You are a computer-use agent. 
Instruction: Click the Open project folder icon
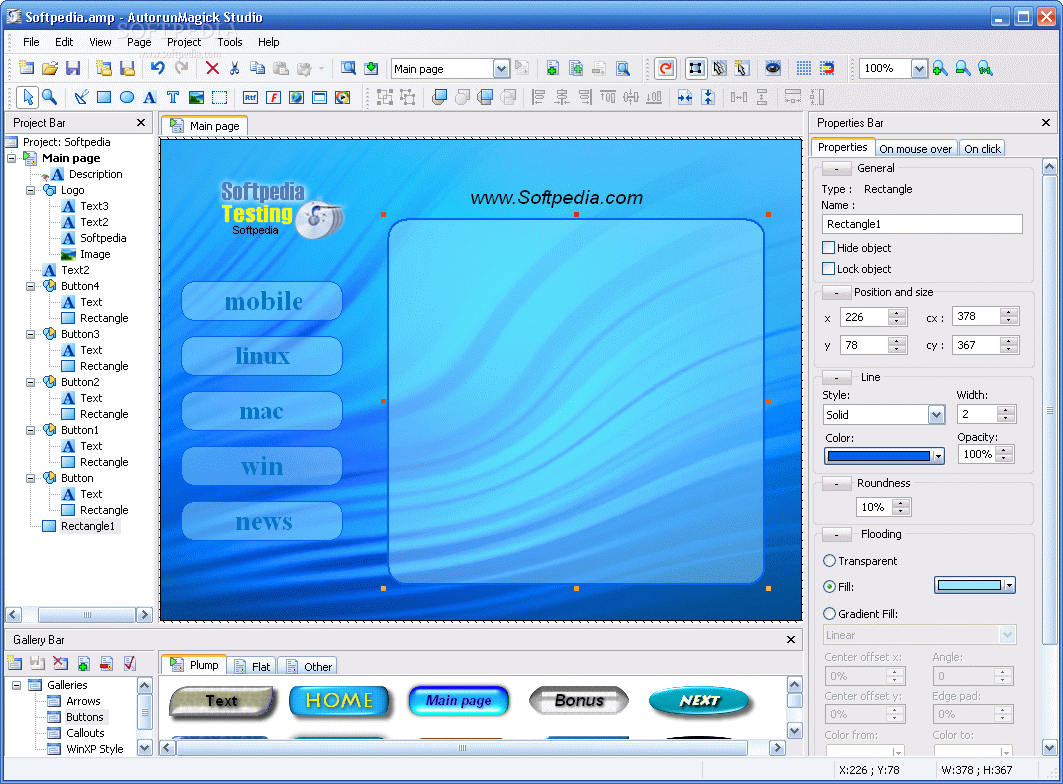pyautogui.click(x=49, y=68)
